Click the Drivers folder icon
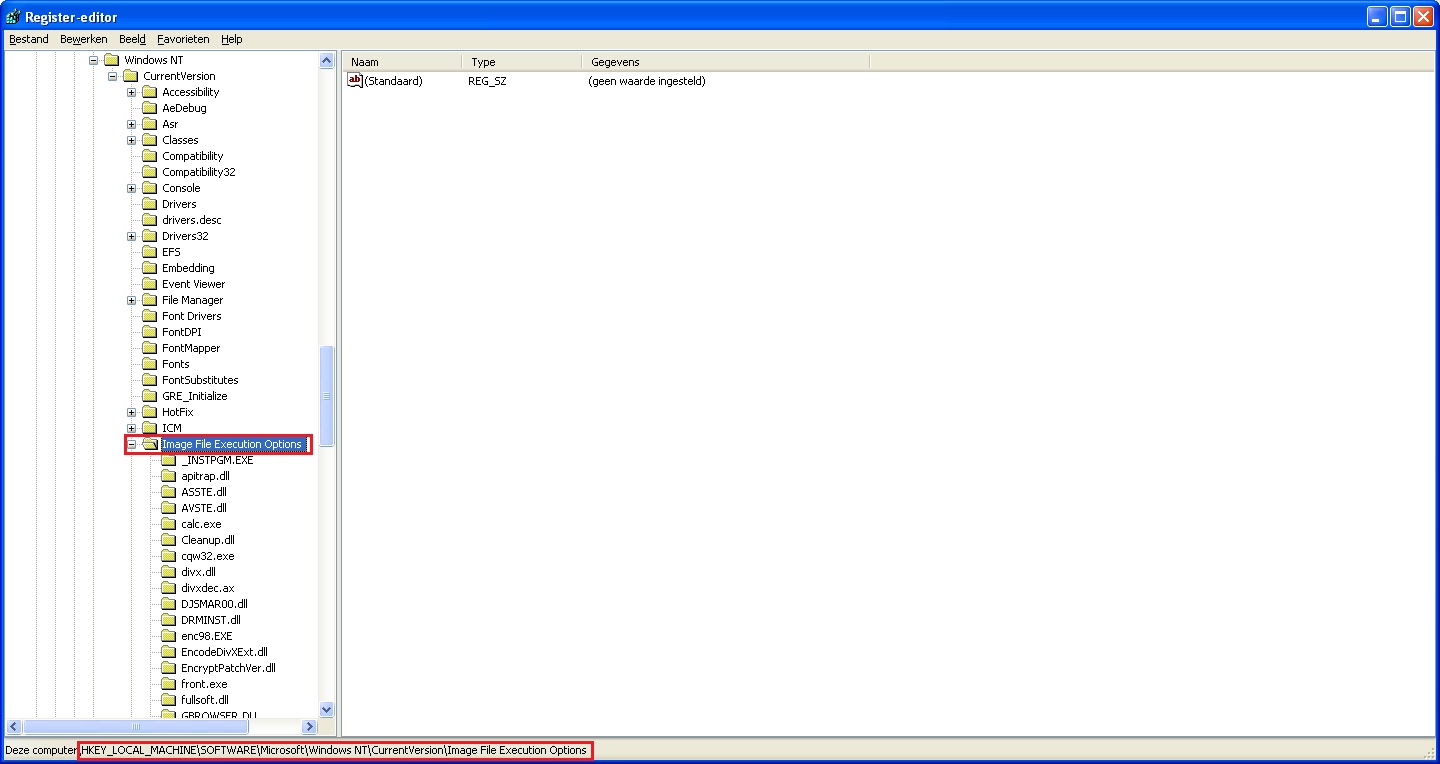Viewport: 1440px width, 764px height. point(150,204)
